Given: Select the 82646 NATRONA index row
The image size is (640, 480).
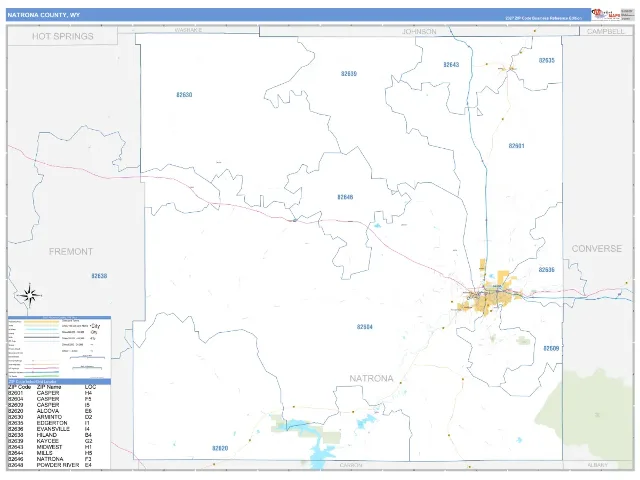Looking at the screenshot, I should click(x=50, y=459).
